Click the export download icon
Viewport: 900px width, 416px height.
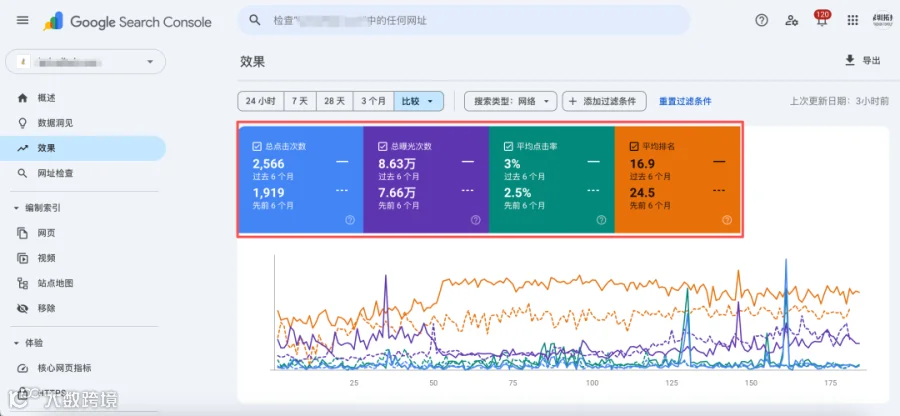tap(850, 60)
